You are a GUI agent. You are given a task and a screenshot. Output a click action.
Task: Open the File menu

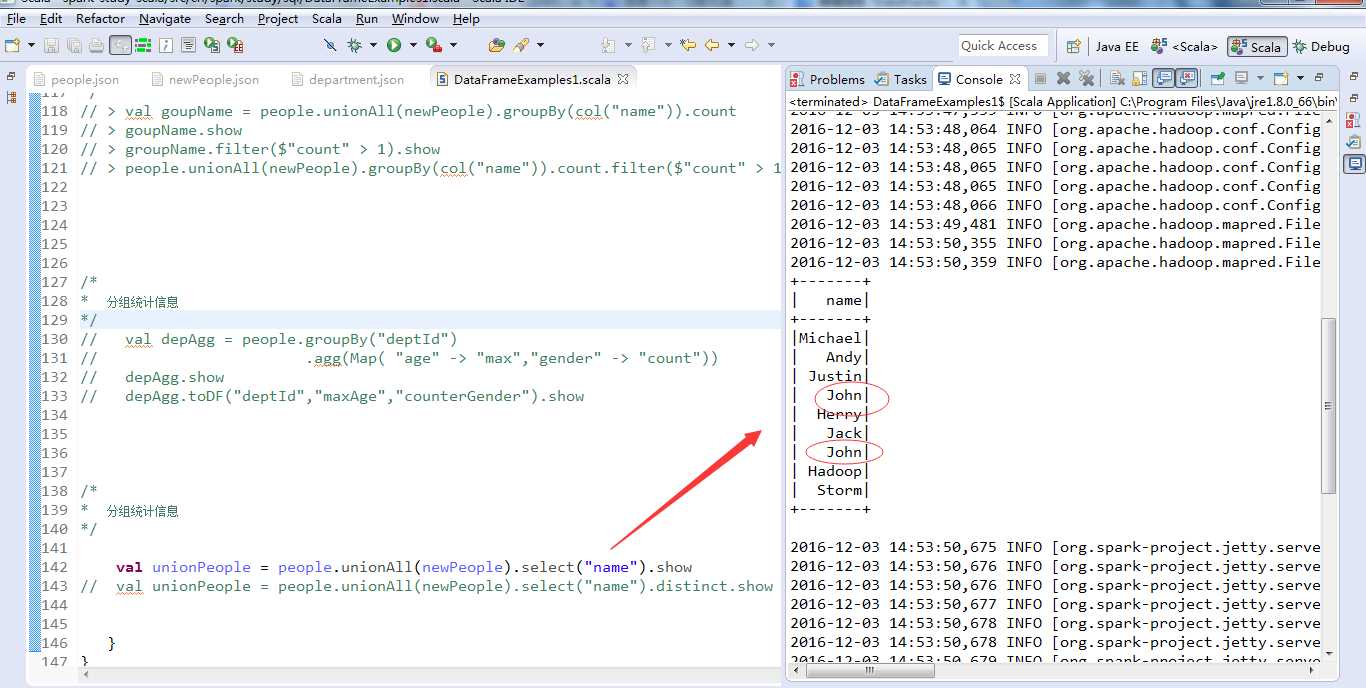click(x=16, y=18)
